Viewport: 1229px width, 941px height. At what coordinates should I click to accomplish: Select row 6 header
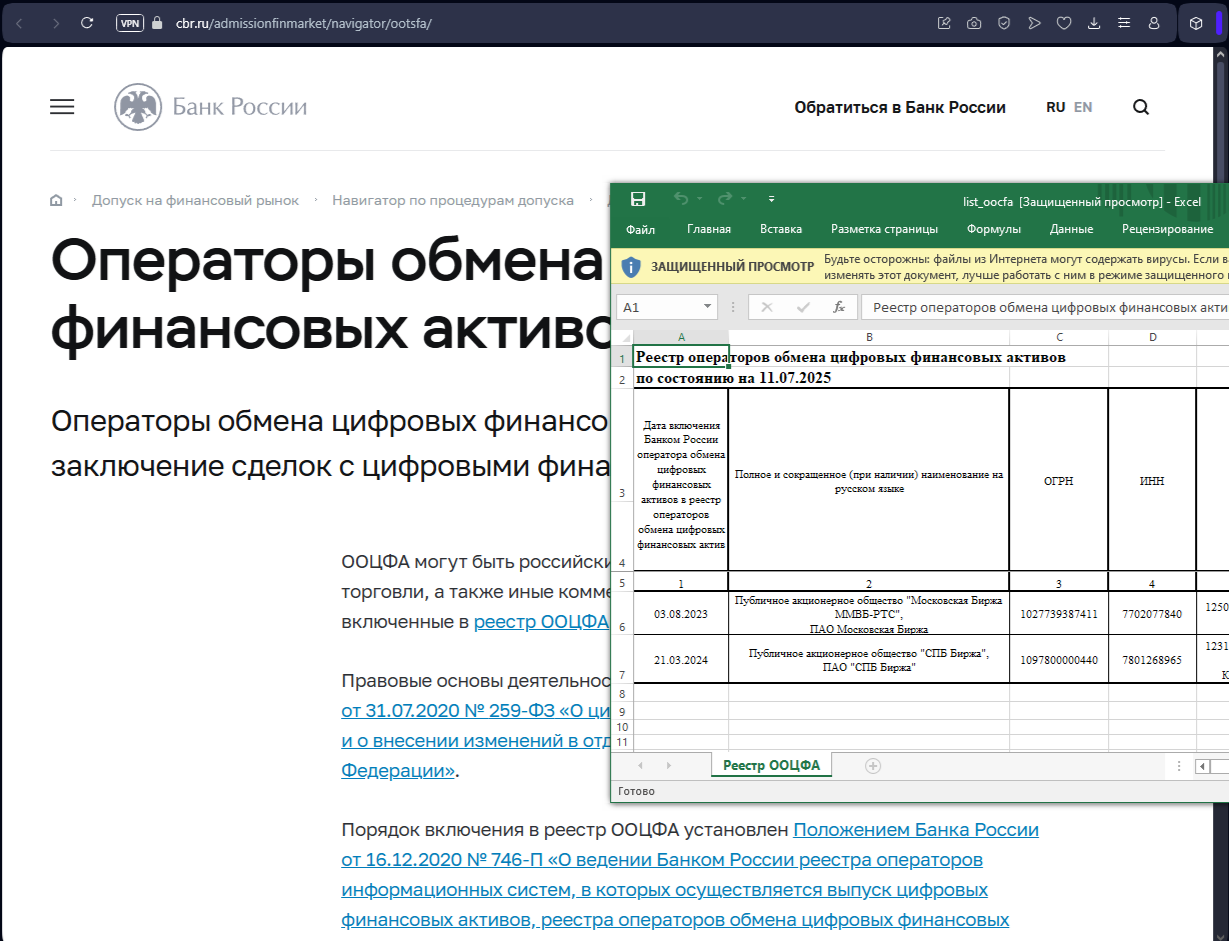[x=622, y=613]
